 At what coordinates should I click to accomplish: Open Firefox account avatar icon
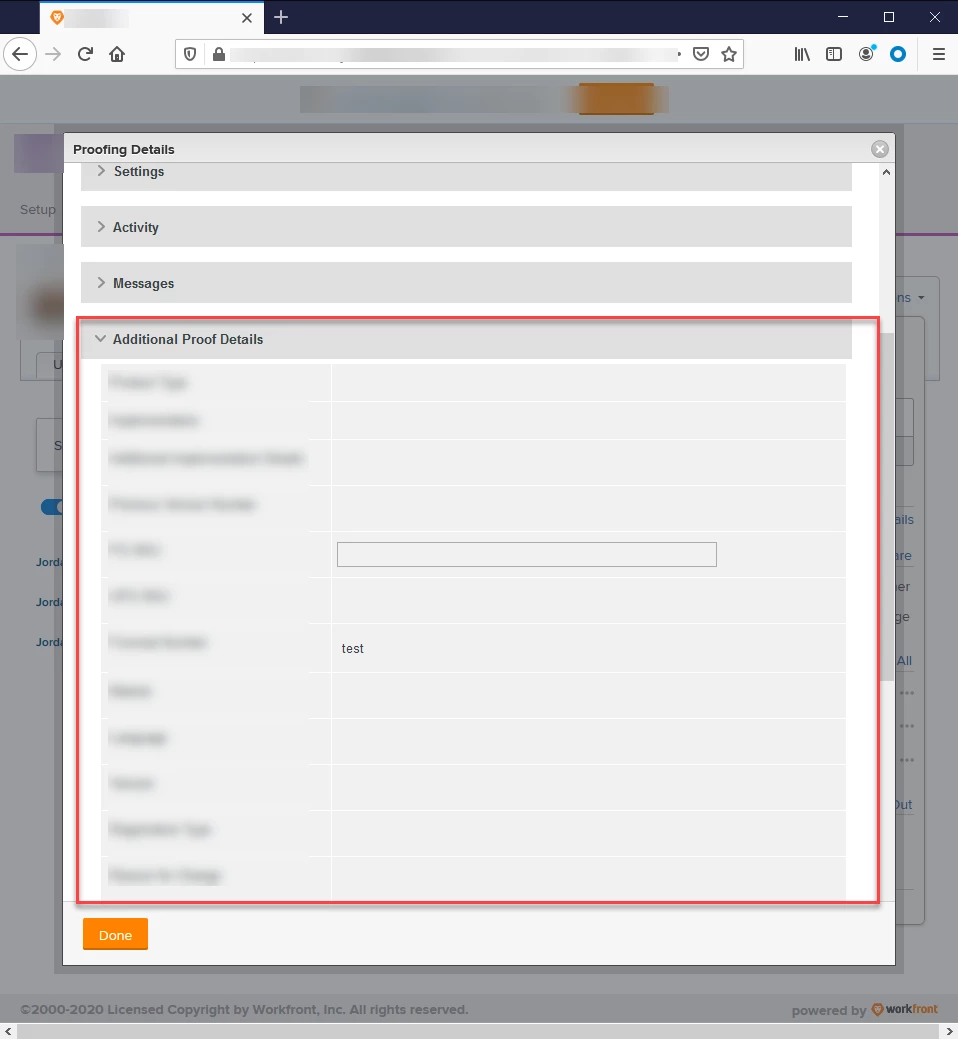coord(866,54)
